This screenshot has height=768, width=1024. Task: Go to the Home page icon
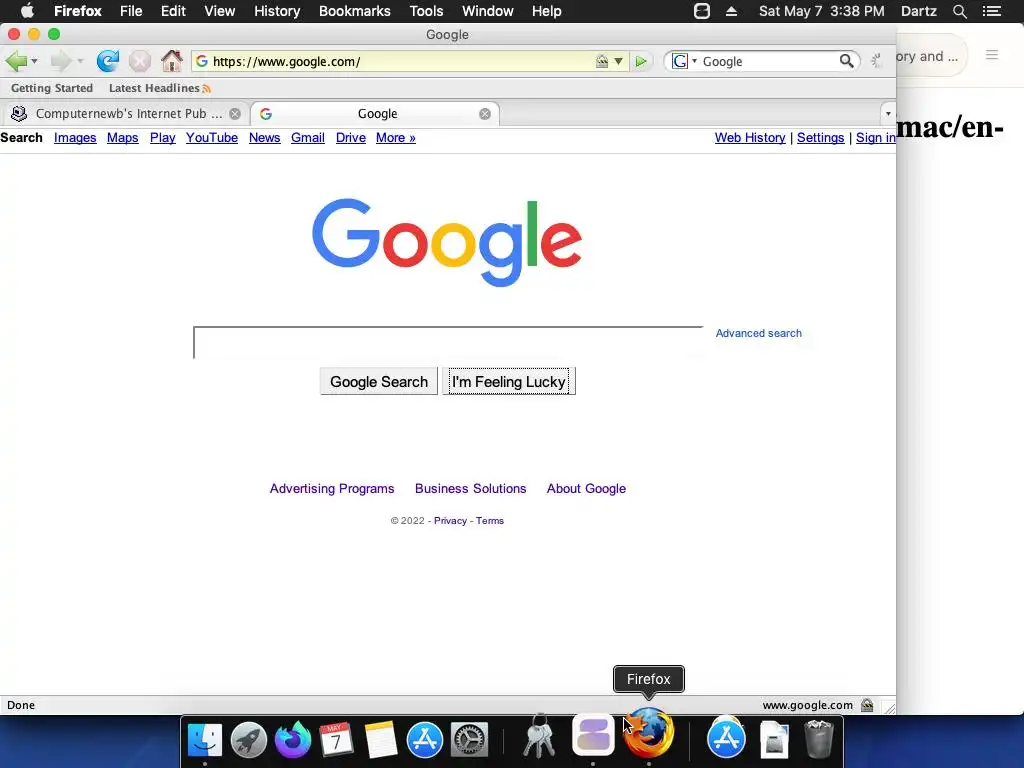coord(172,61)
